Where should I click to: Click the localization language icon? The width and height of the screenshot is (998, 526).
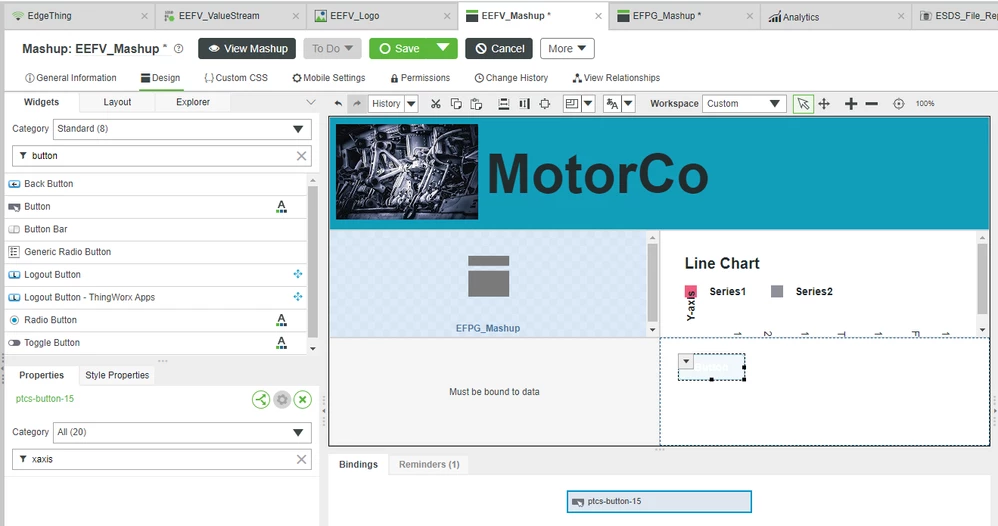[x=612, y=103]
